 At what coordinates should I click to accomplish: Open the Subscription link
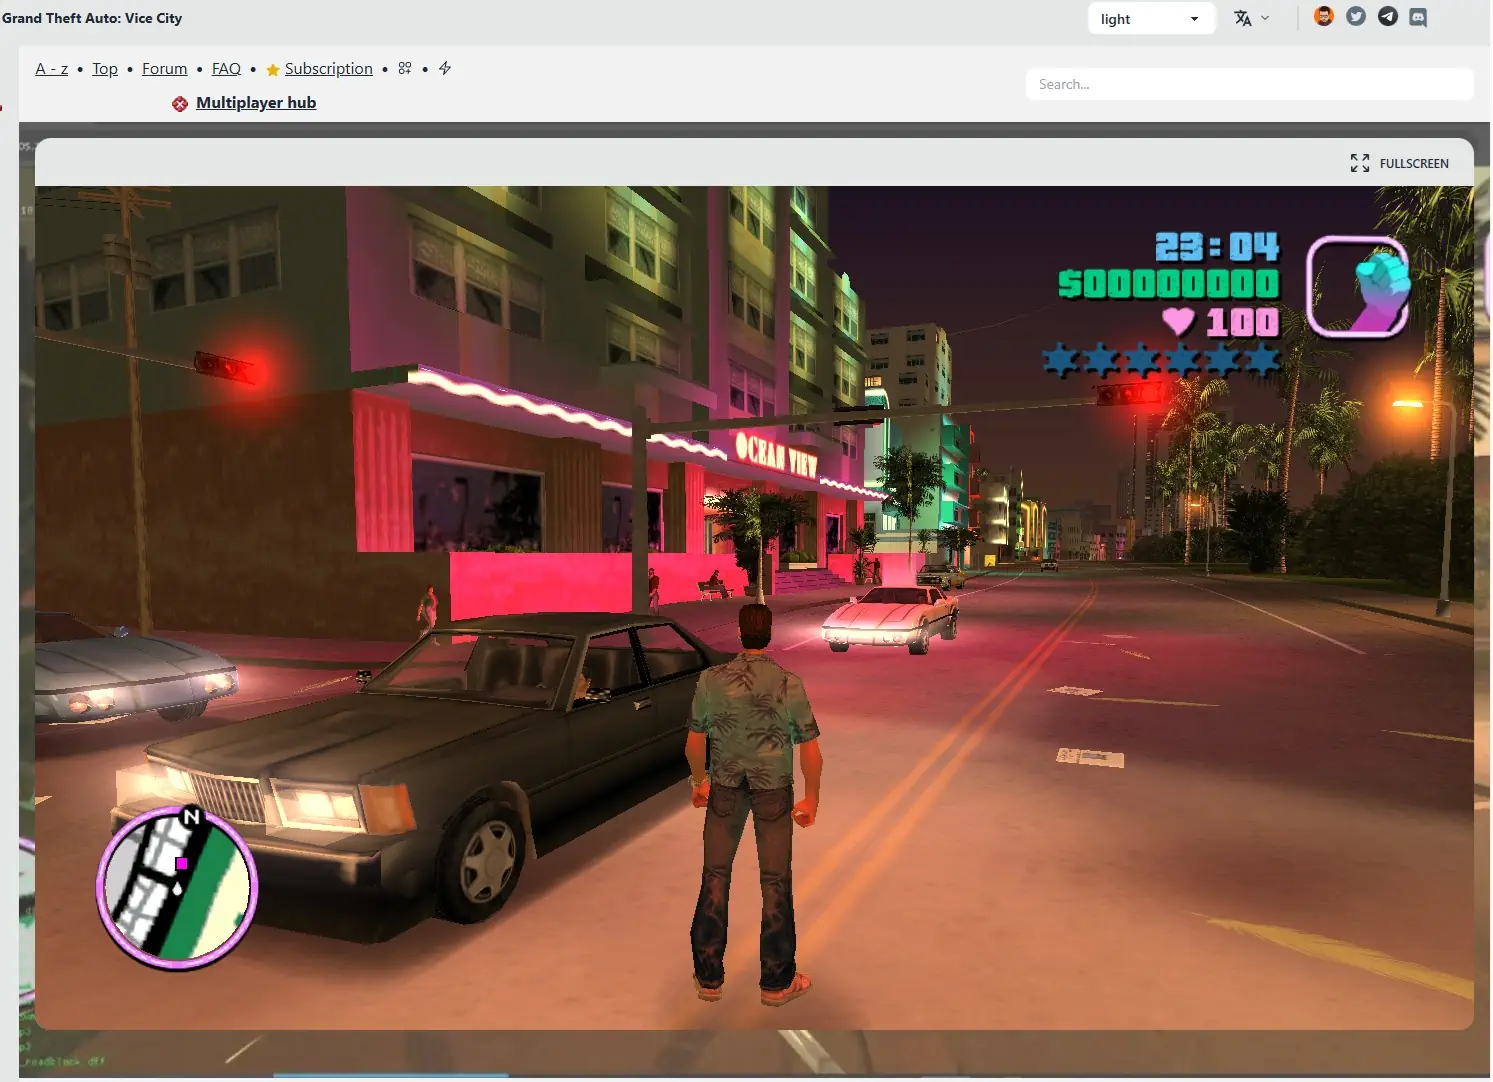click(328, 68)
